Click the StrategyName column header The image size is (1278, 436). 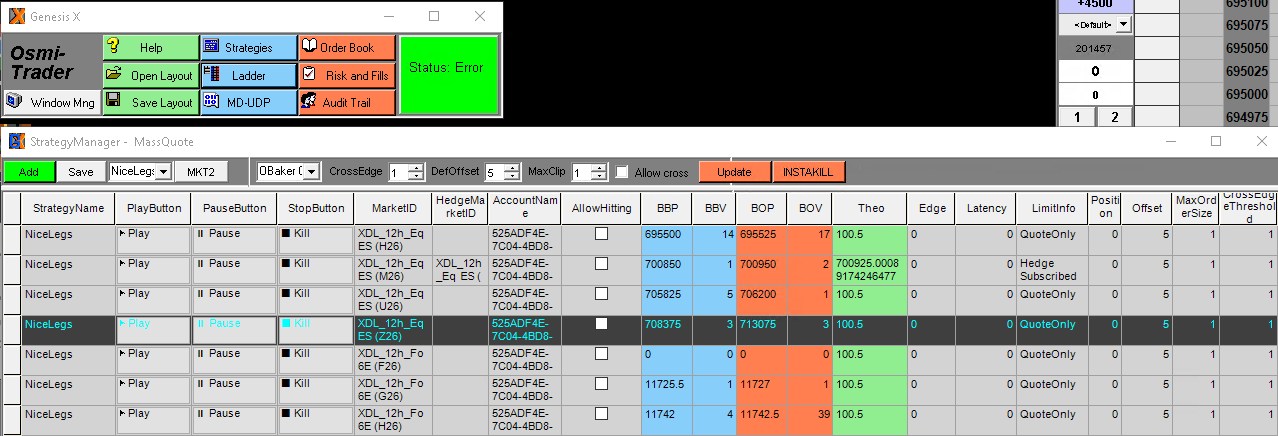[68, 208]
